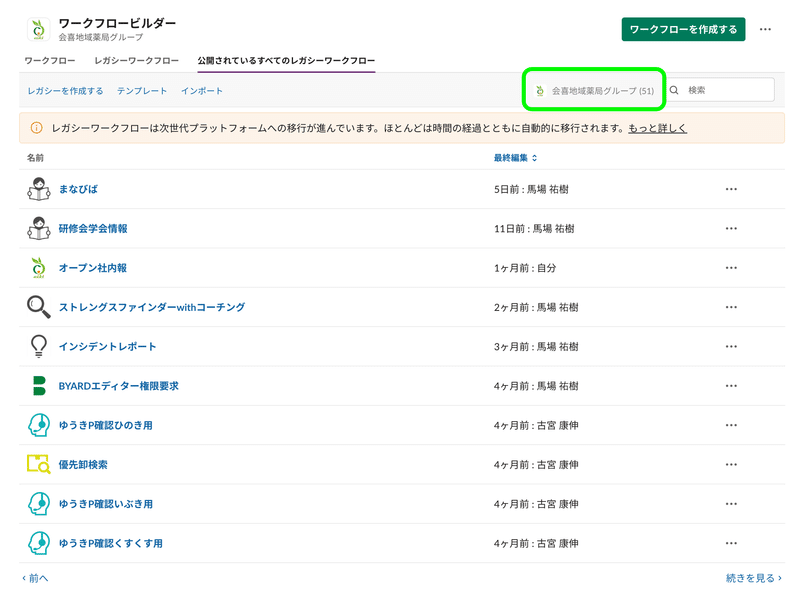
Task: Click the 3ヶ月前 : 馬場 祐樹 cell
Action: coord(536,346)
